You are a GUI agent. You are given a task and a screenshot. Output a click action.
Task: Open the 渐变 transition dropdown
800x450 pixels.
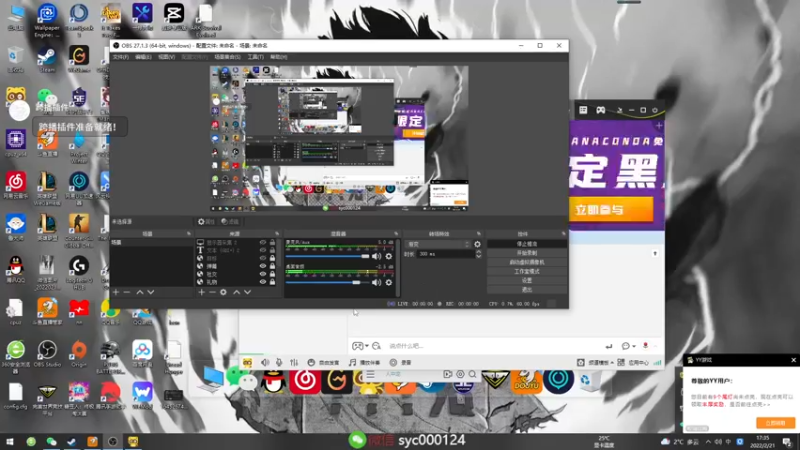(438, 244)
